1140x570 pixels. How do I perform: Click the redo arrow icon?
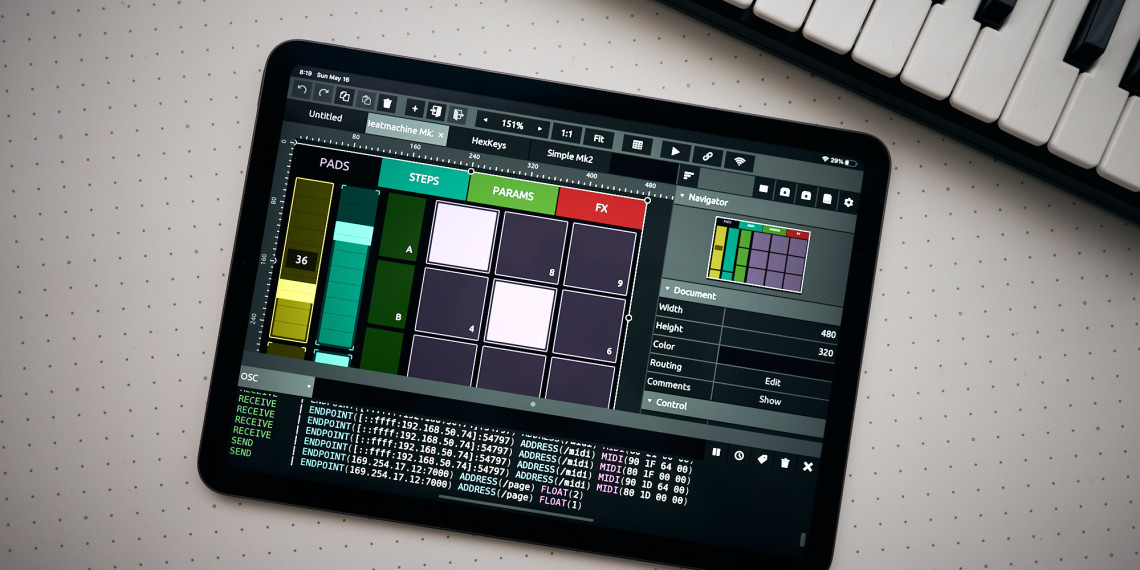coord(324,93)
